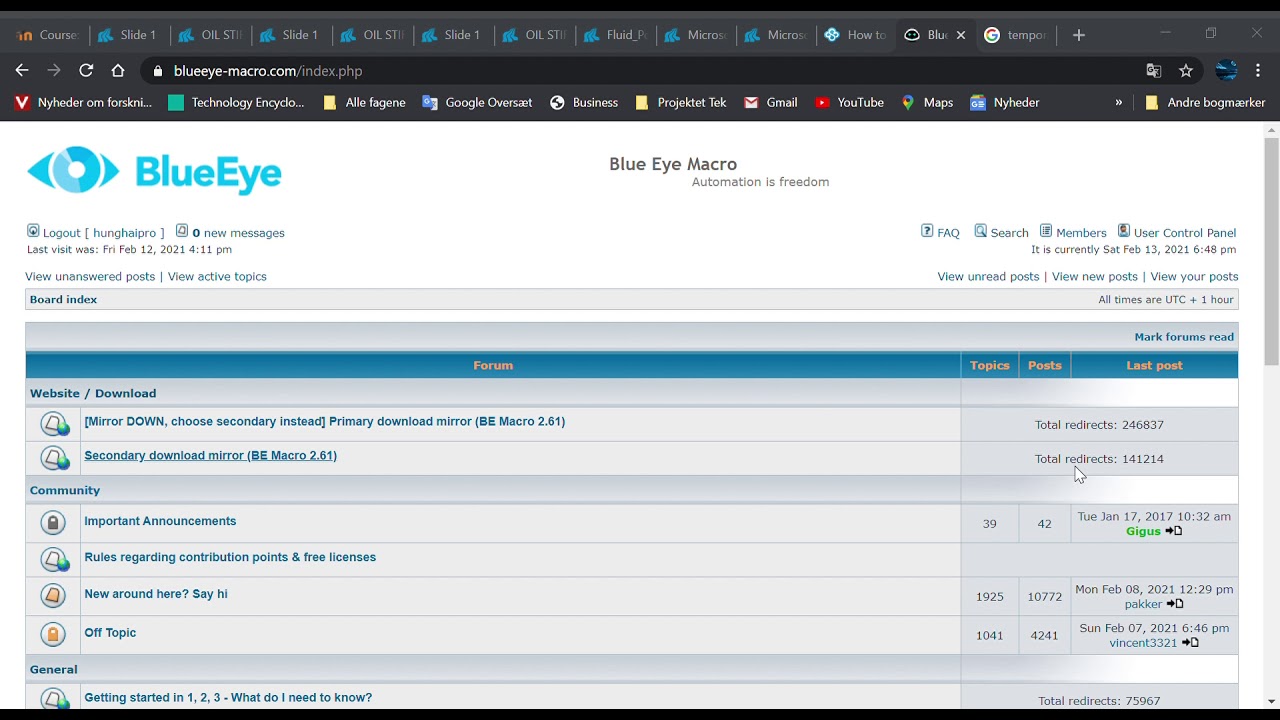Click the Search magnifier icon
The image size is (1280, 720).
click(981, 231)
